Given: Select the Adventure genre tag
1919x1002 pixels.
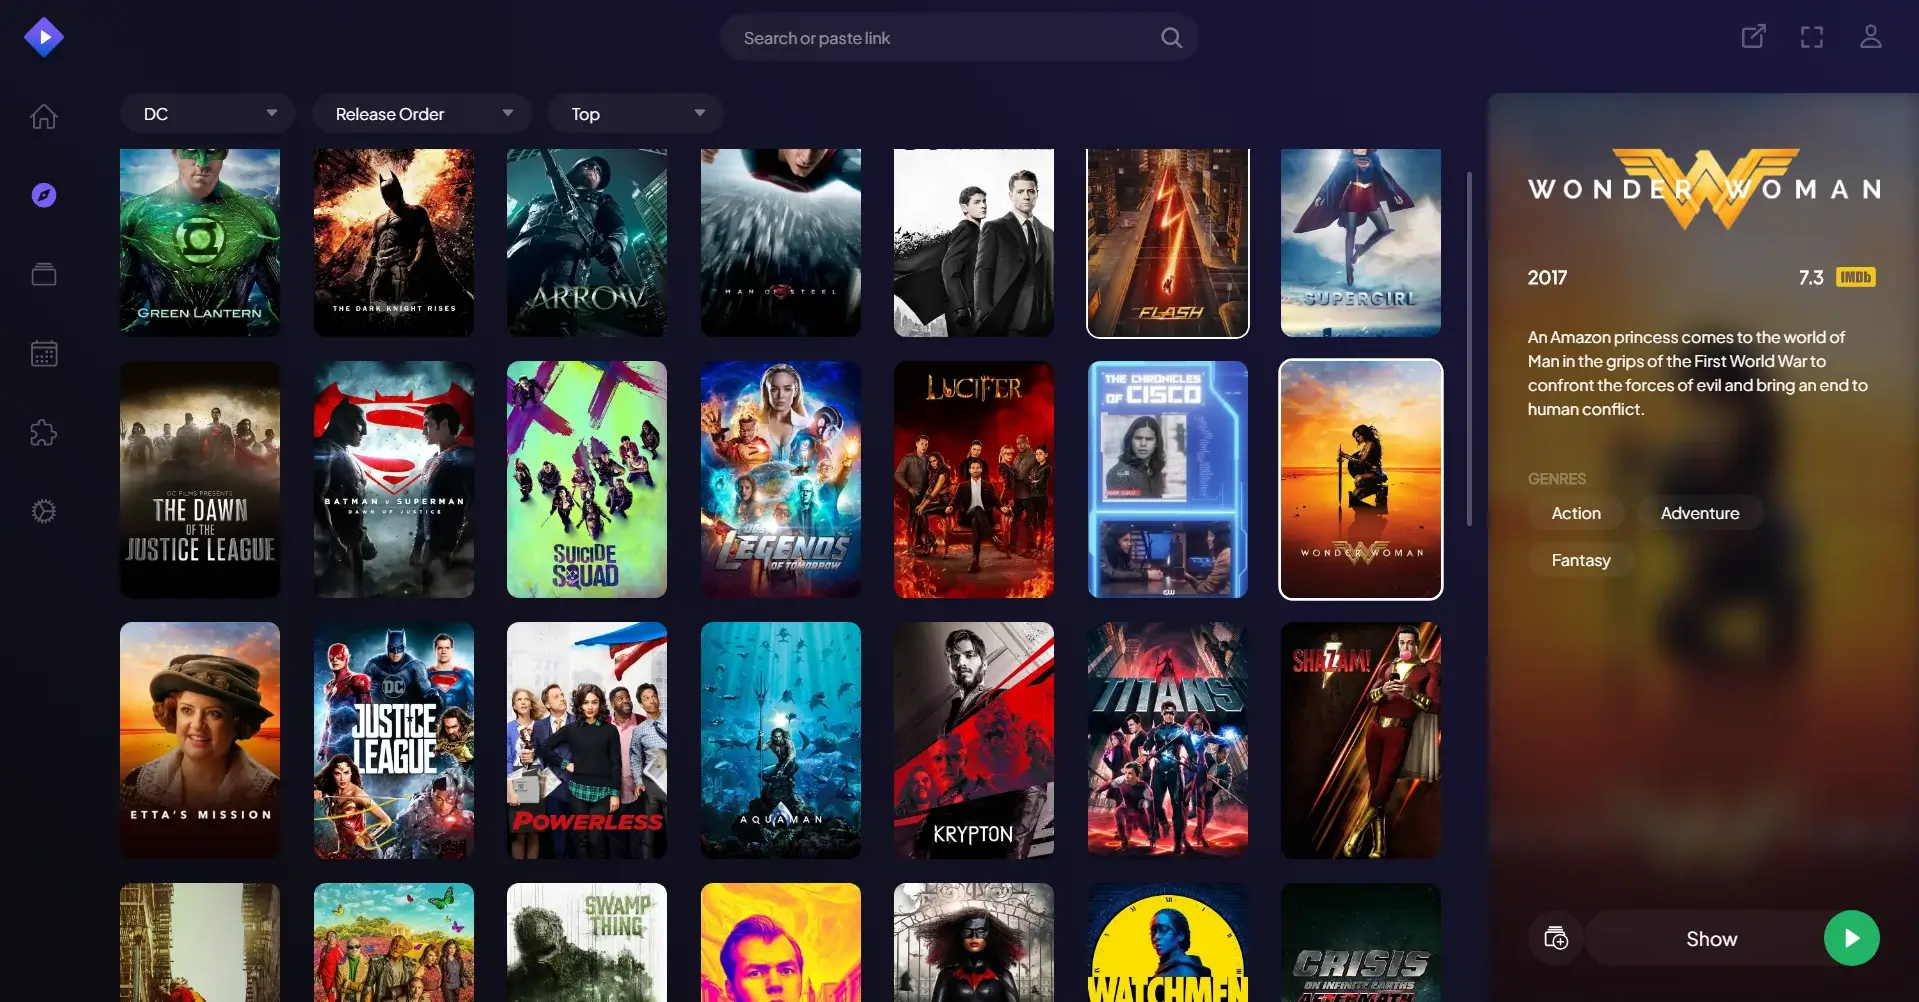Looking at the screenshot, I should click(x=1700, y=513).
